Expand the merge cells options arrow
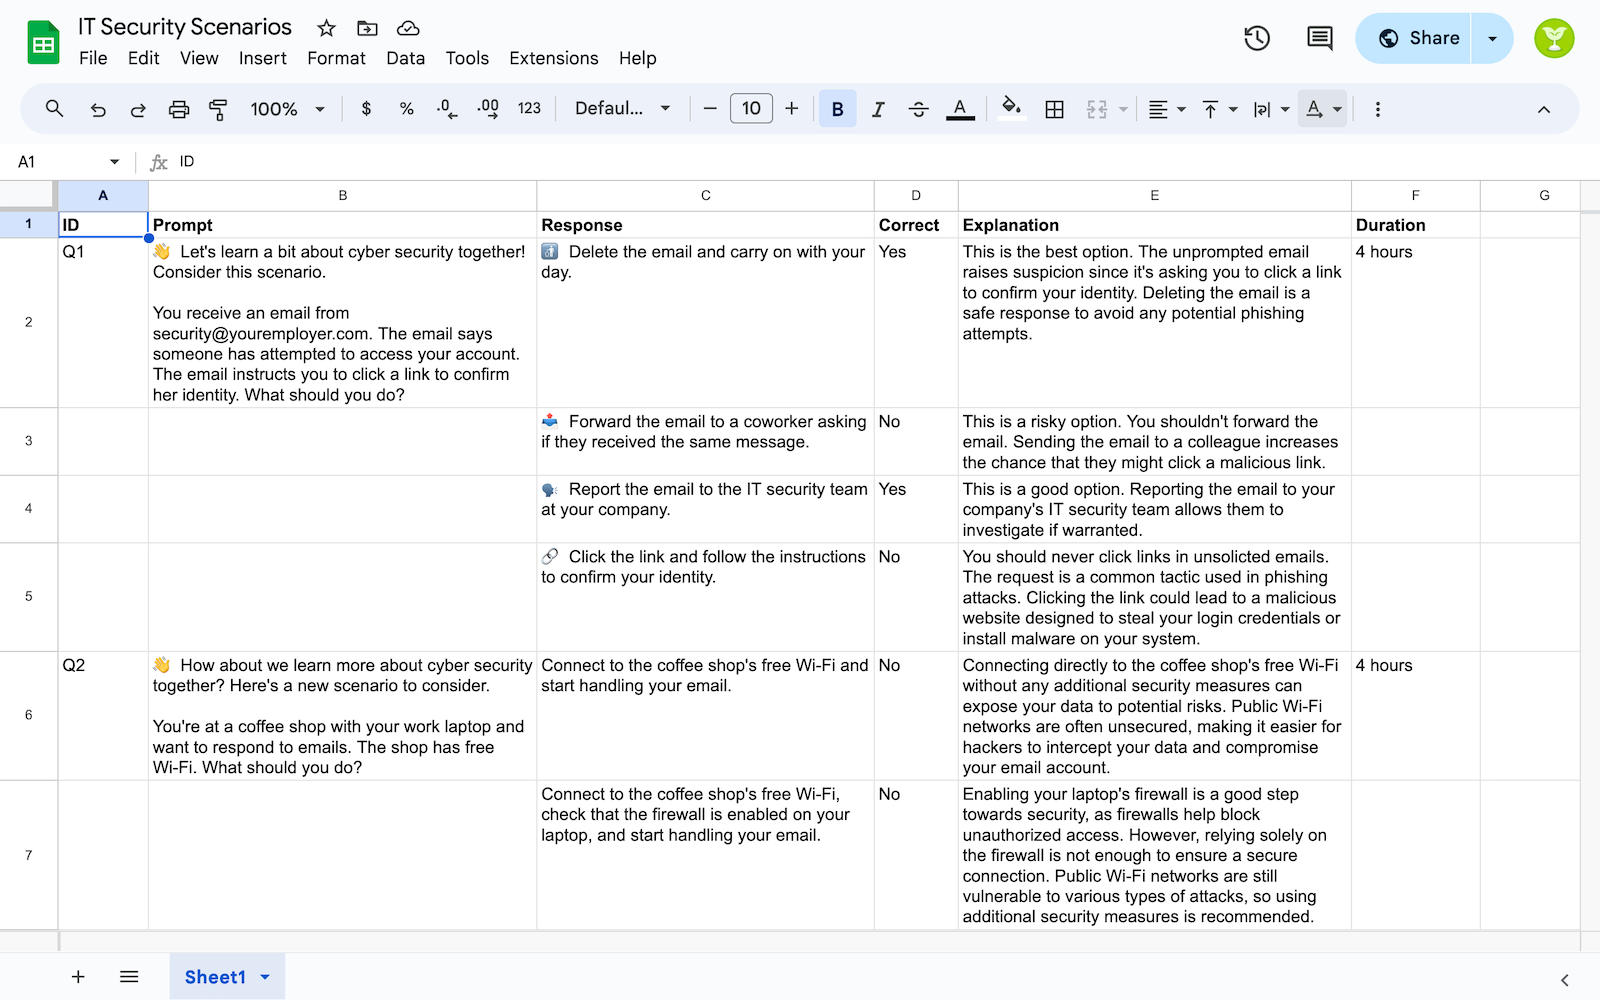Image resolution: width=1600 pixels, height=1000 pixels. [x=1124, y=109]
